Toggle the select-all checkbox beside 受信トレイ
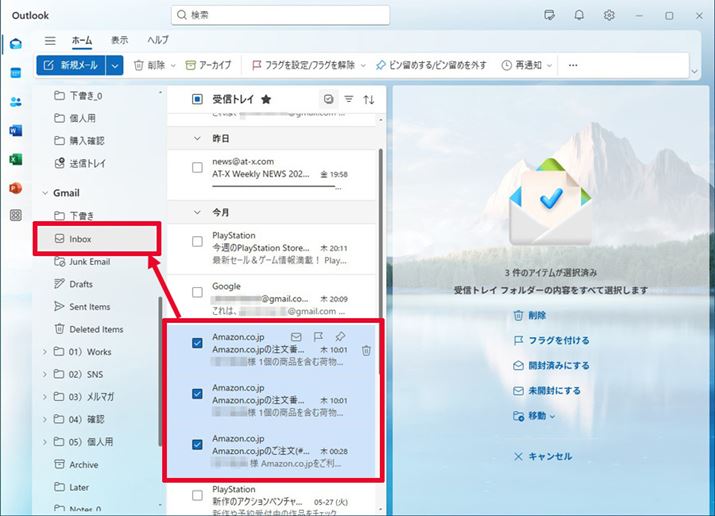This screenshot has height=516, width=715. point(197,99)
